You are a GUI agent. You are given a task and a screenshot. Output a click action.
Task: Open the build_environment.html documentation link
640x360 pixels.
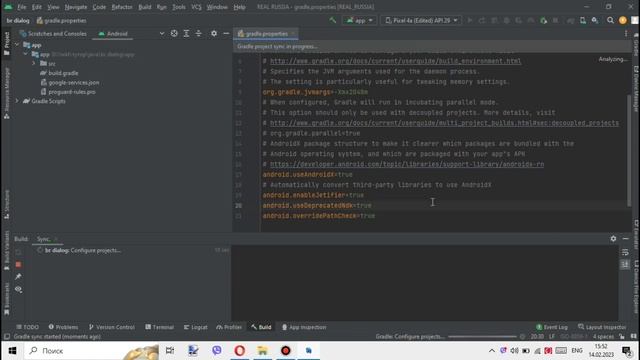(396, 61)
